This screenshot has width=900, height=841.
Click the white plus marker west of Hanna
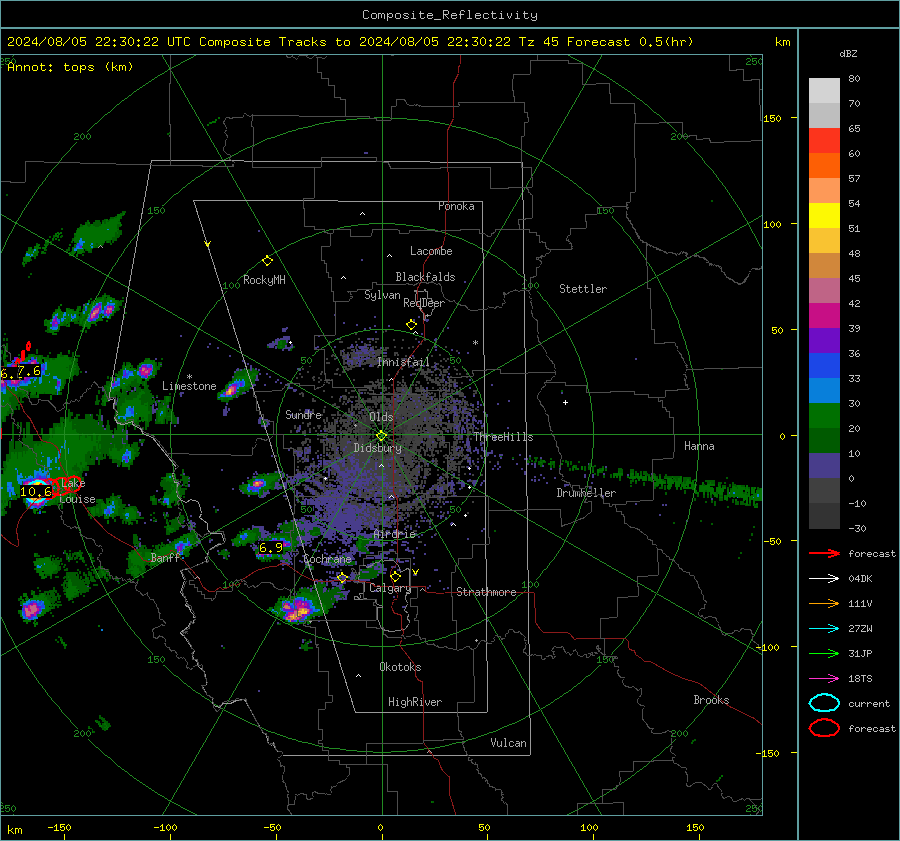pos(565,402)
